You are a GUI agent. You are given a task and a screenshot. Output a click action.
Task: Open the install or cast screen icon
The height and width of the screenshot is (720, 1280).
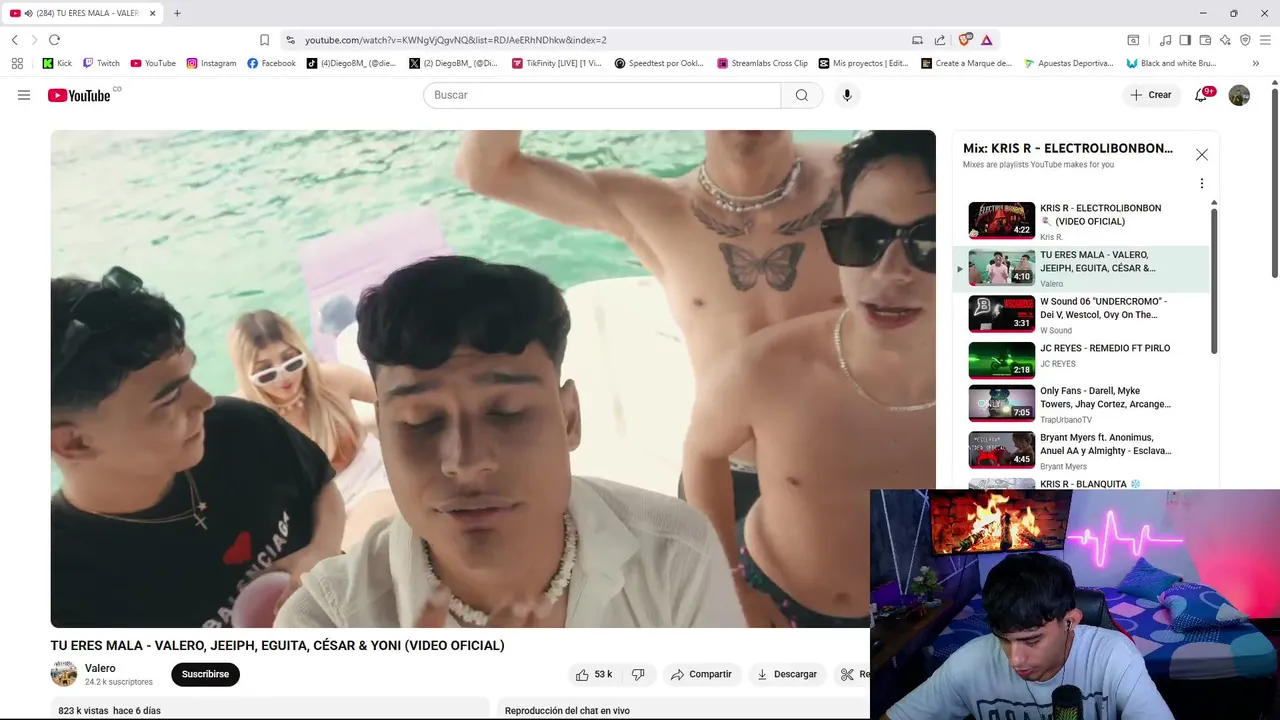pos(917,40)
